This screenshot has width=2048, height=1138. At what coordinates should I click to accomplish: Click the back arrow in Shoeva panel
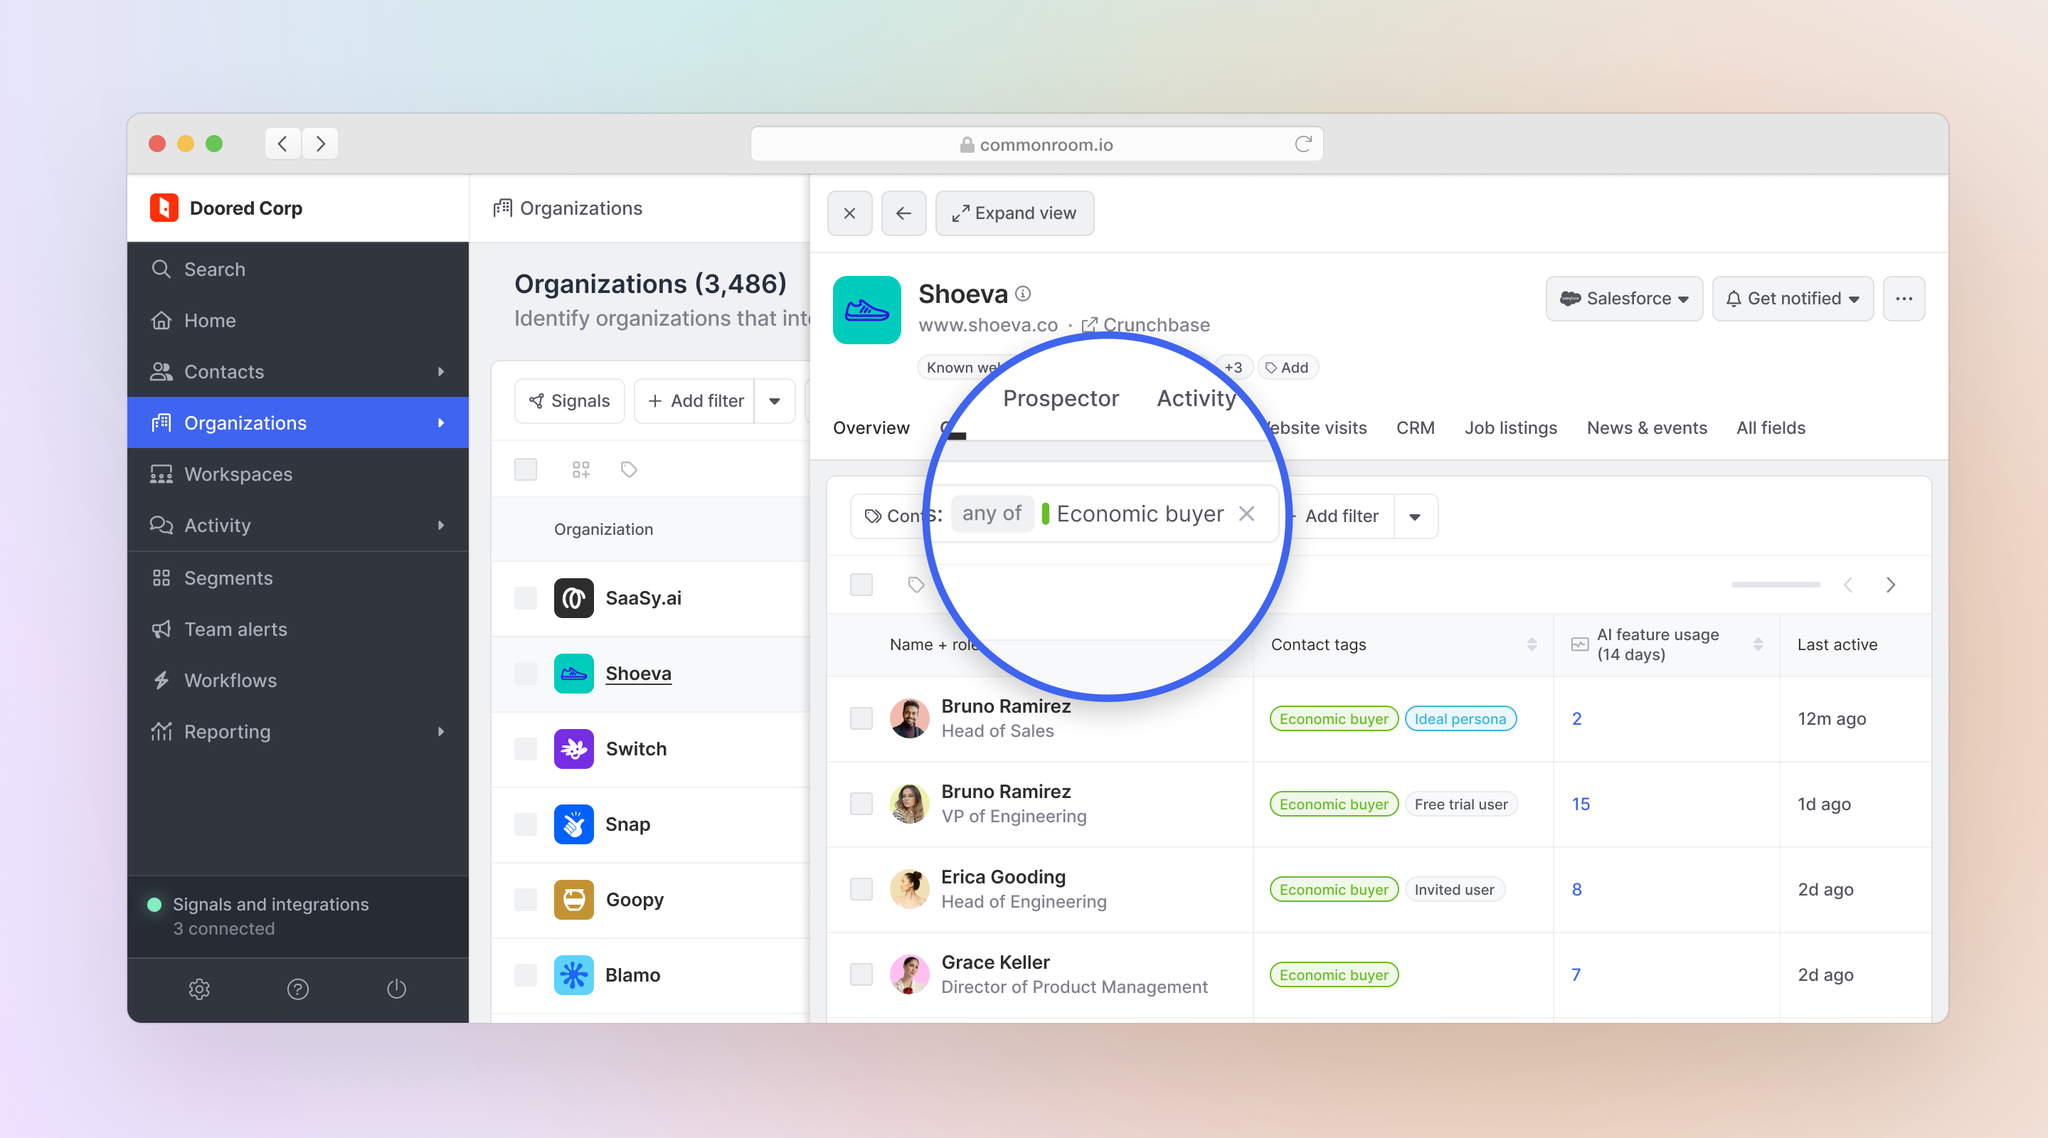pyautogui.click(x=903, y=213)
